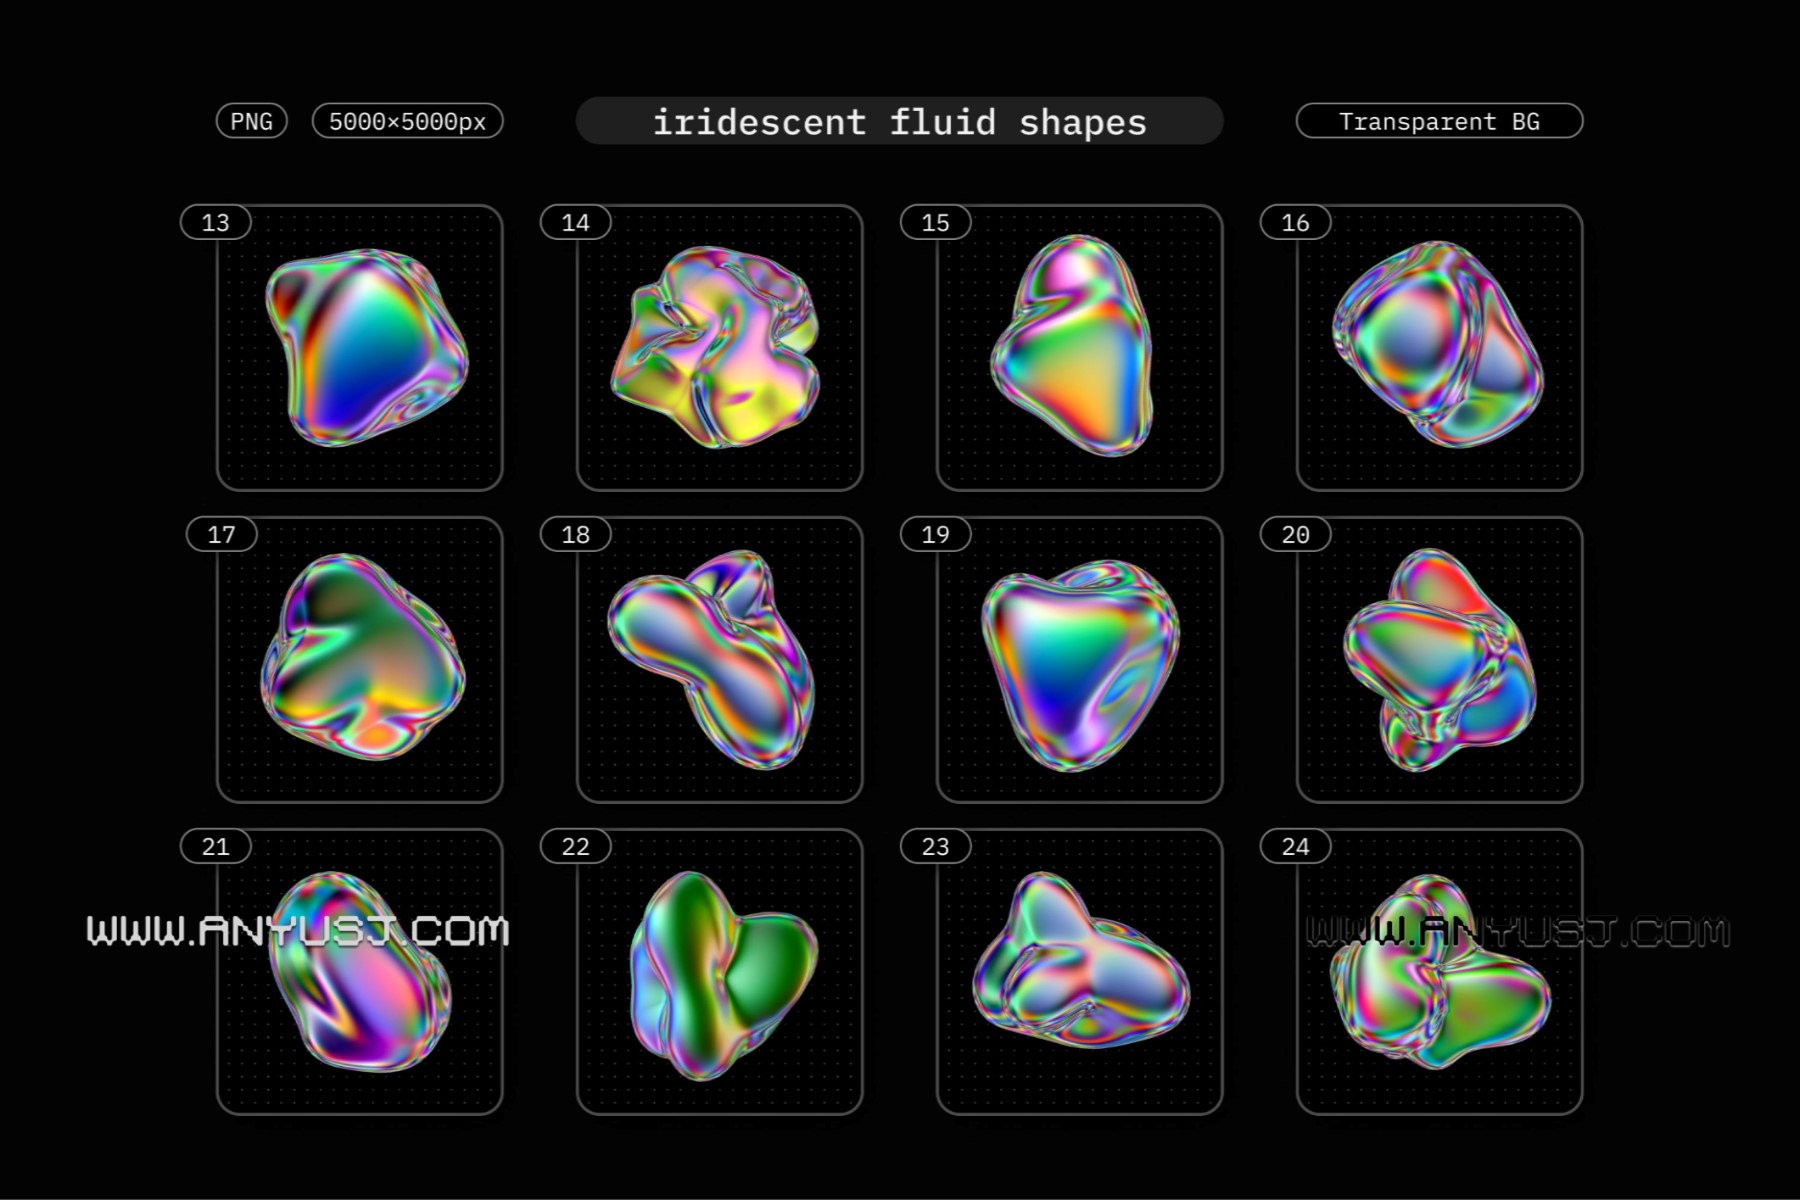
Task: Click the number label 18
Action: click(x=576, y=534)
